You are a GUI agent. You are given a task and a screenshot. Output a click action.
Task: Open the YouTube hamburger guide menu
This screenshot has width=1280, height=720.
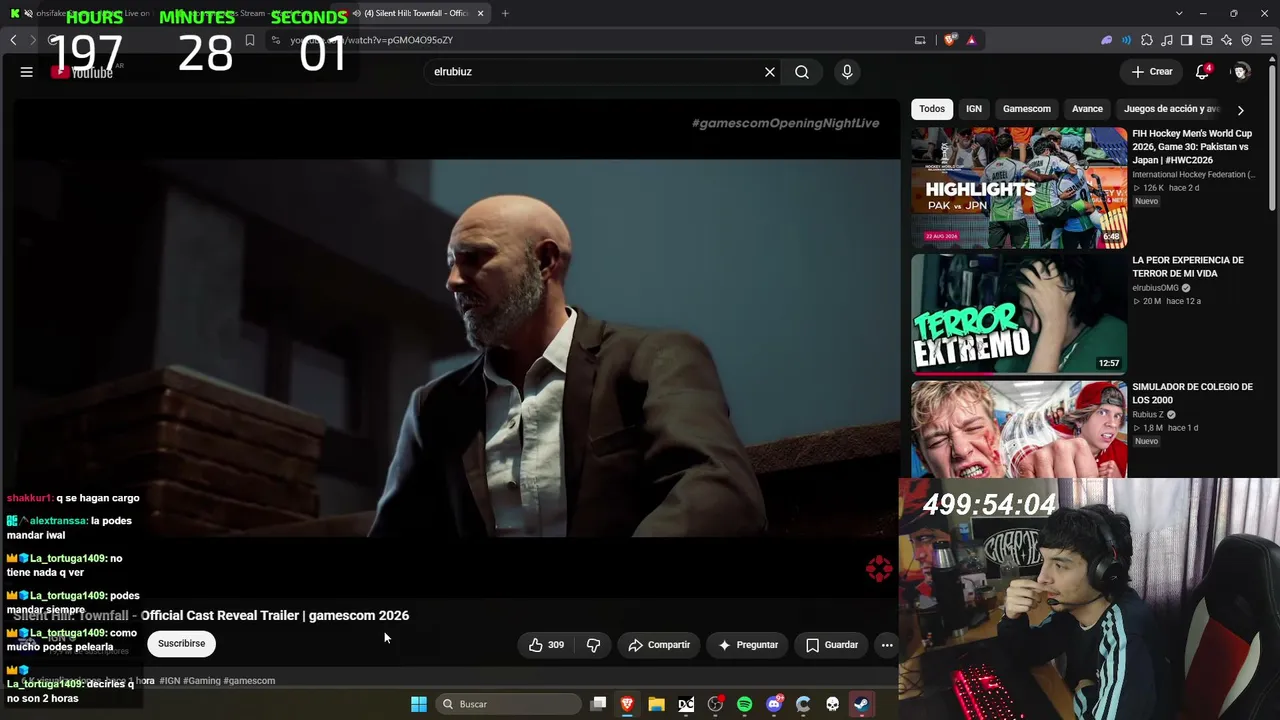pos(27,72)
